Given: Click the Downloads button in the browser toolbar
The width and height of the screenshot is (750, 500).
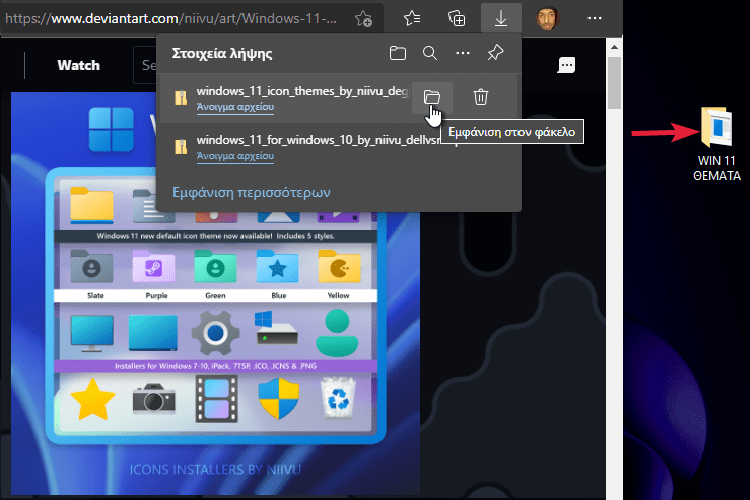Looking at the screenshot, I should [x=501, y=18].
